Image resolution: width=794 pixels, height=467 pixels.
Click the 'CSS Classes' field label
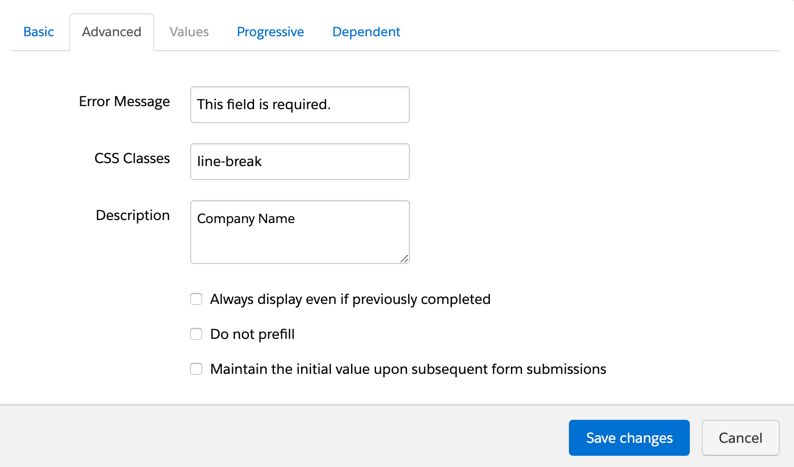[132, 159]
